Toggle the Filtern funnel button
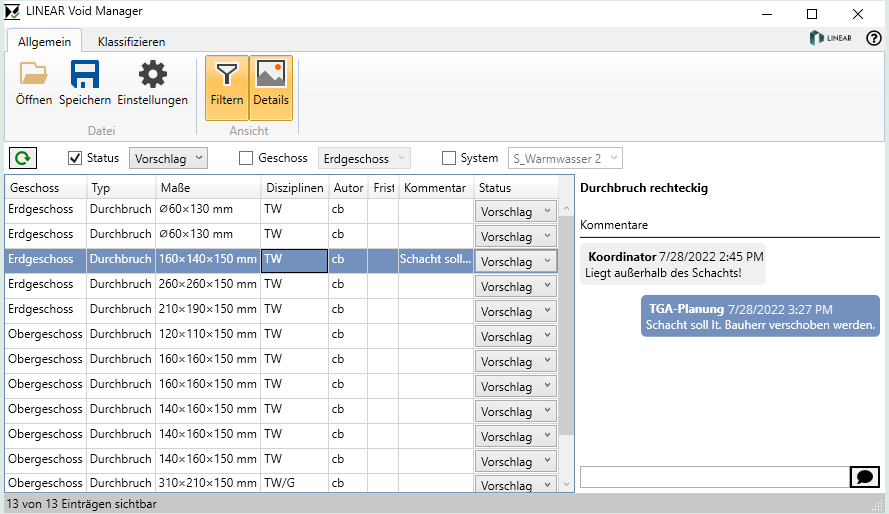 (x=227, y=88)
